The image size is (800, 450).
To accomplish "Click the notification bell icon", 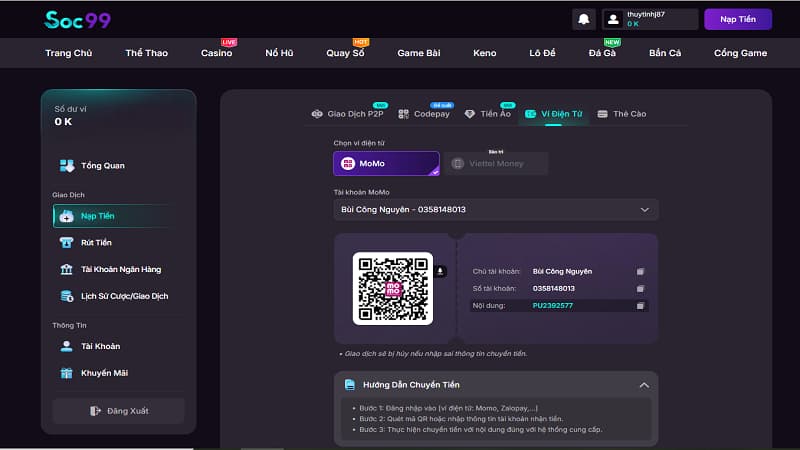I will click(x=583, y=19).
